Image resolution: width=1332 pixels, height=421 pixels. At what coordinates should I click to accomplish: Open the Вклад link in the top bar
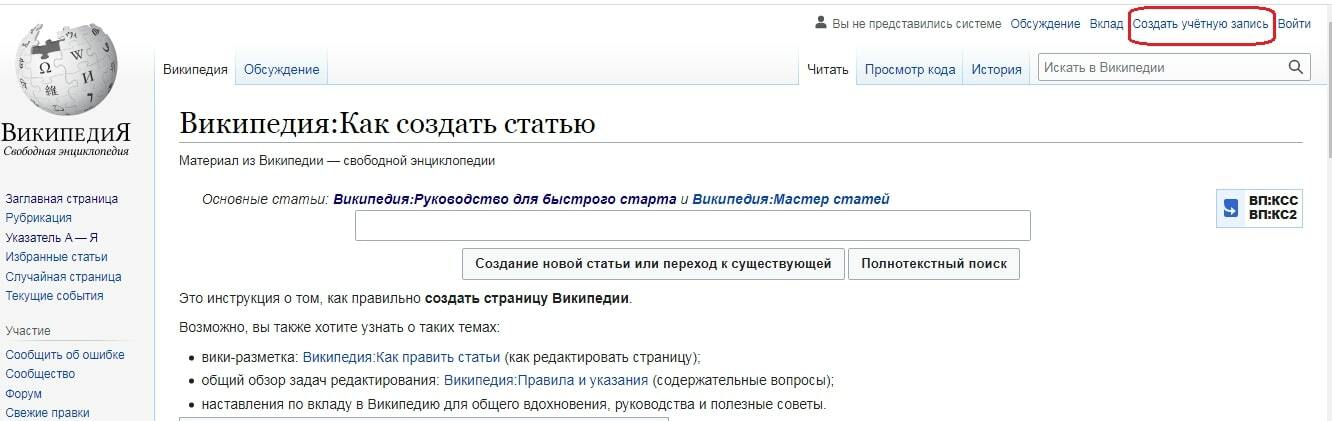coord(1106,24)
